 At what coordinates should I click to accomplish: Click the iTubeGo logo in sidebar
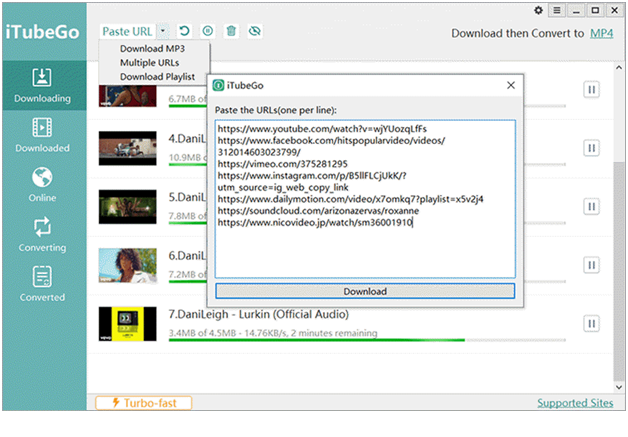42,32
